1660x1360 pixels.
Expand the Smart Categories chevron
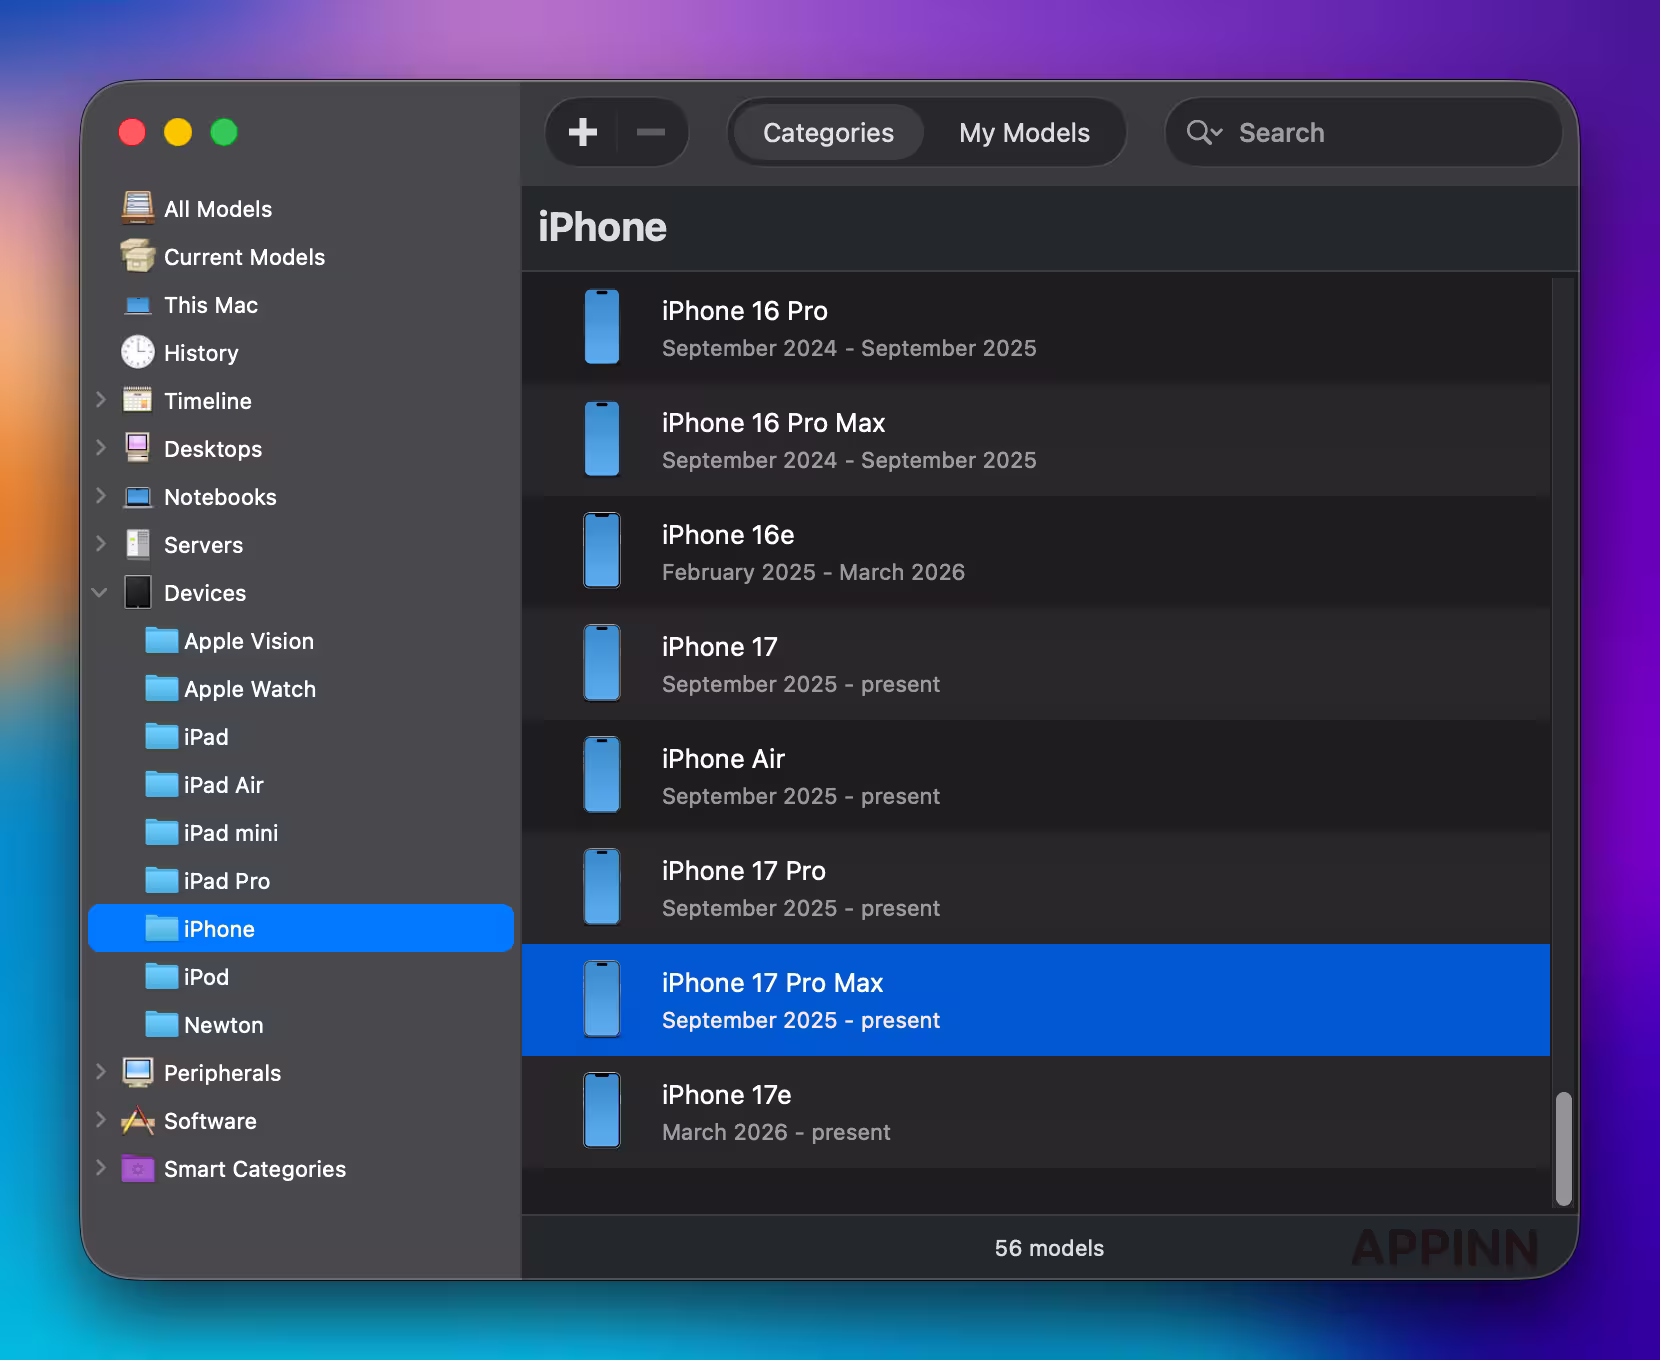click(101, 1168)
